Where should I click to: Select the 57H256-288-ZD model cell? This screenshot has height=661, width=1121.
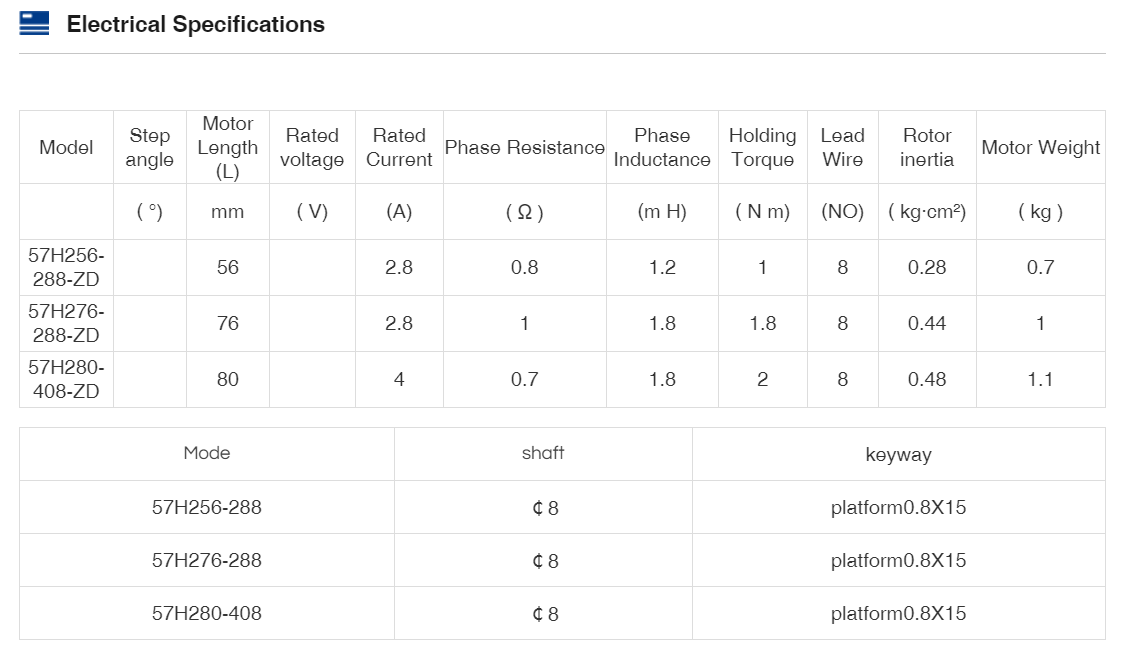[x=66, y=268]
